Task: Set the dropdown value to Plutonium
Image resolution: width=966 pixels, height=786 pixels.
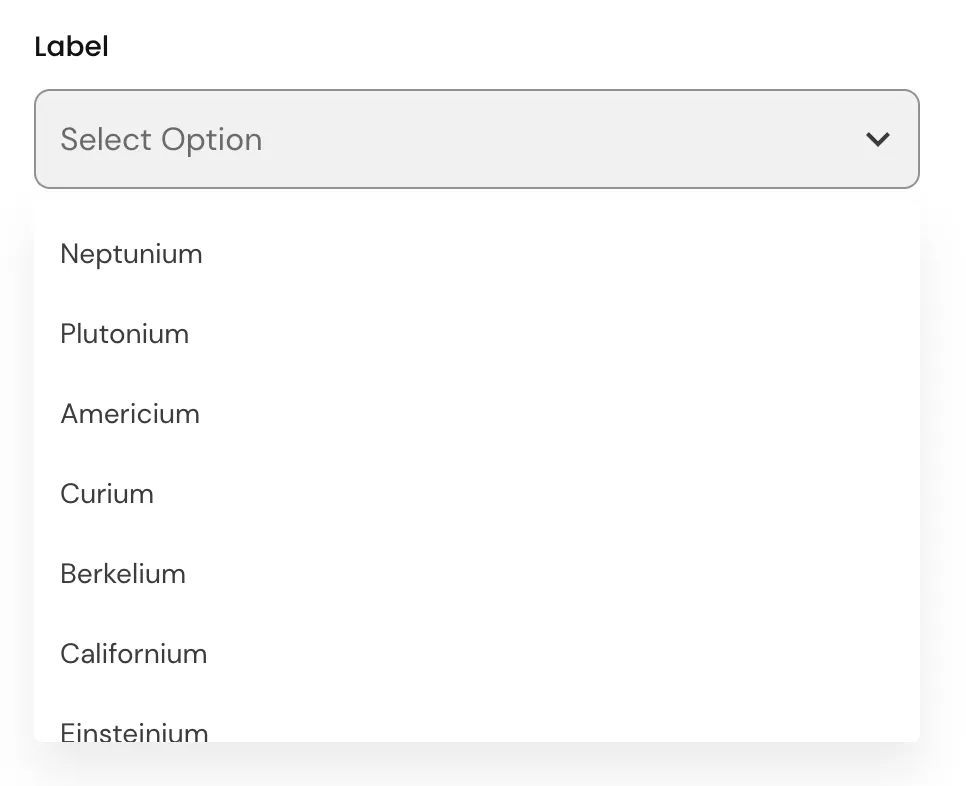Action: coord(124,334)
